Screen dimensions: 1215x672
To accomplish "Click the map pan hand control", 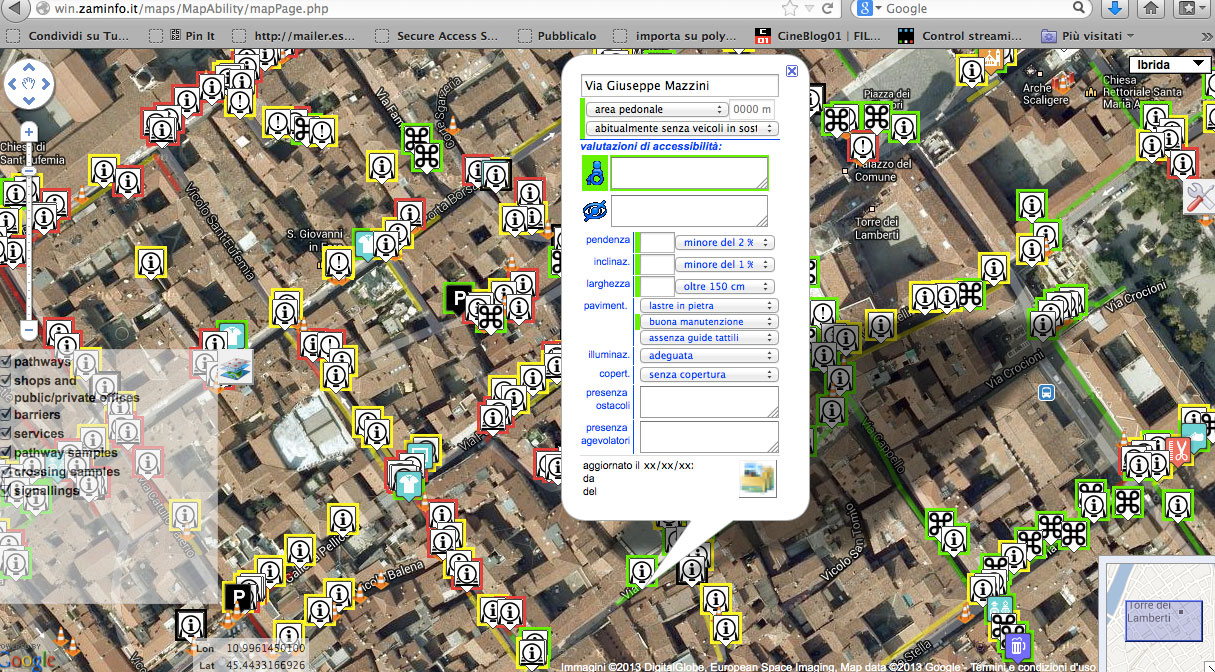I will point(28,84).
